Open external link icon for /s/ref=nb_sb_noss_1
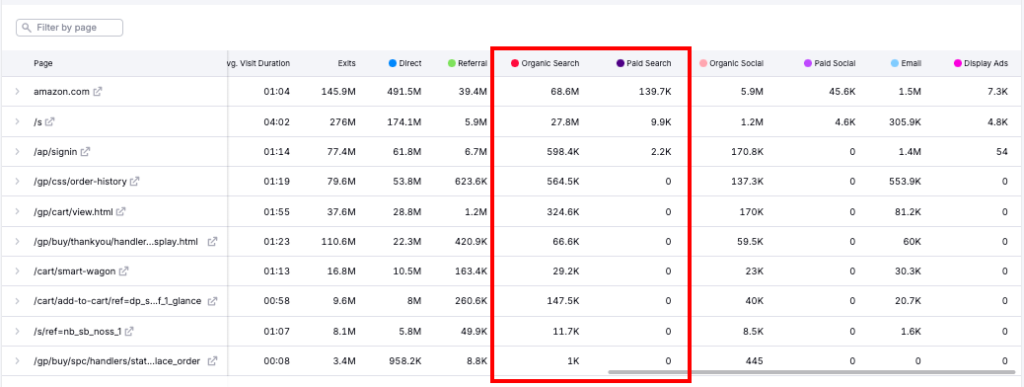 point(129,331)
